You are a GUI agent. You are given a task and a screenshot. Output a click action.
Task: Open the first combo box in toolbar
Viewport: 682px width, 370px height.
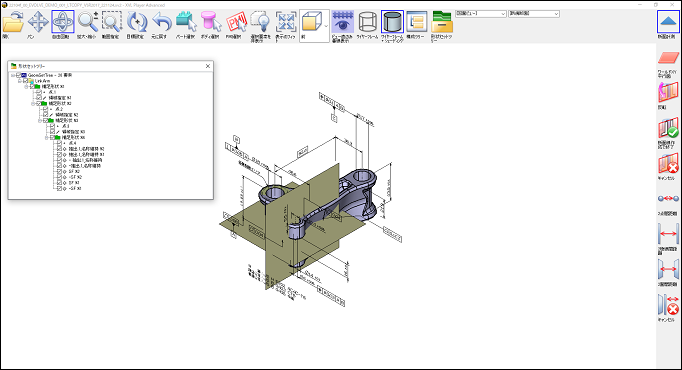pos(481,14)
